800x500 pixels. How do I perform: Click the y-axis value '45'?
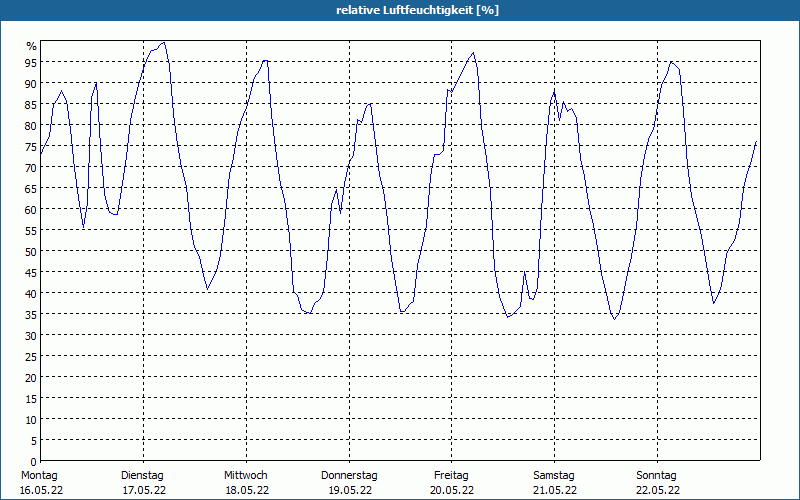point(31,273)
